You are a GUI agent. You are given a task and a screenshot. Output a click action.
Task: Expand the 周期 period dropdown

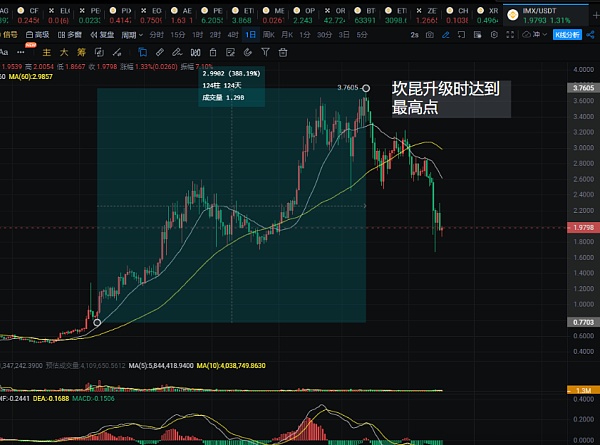click(132, 35)
